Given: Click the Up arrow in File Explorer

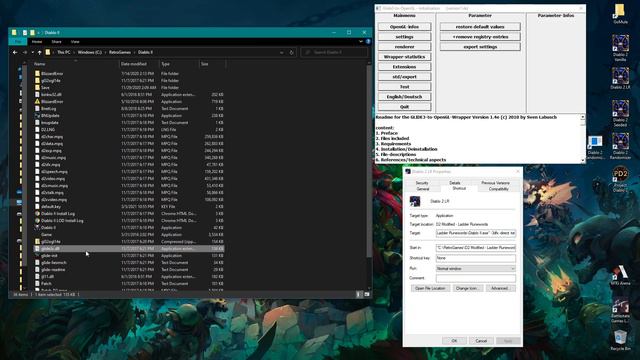Looking at the screenshot, I should pyautogui.click(x=40, y=52).
